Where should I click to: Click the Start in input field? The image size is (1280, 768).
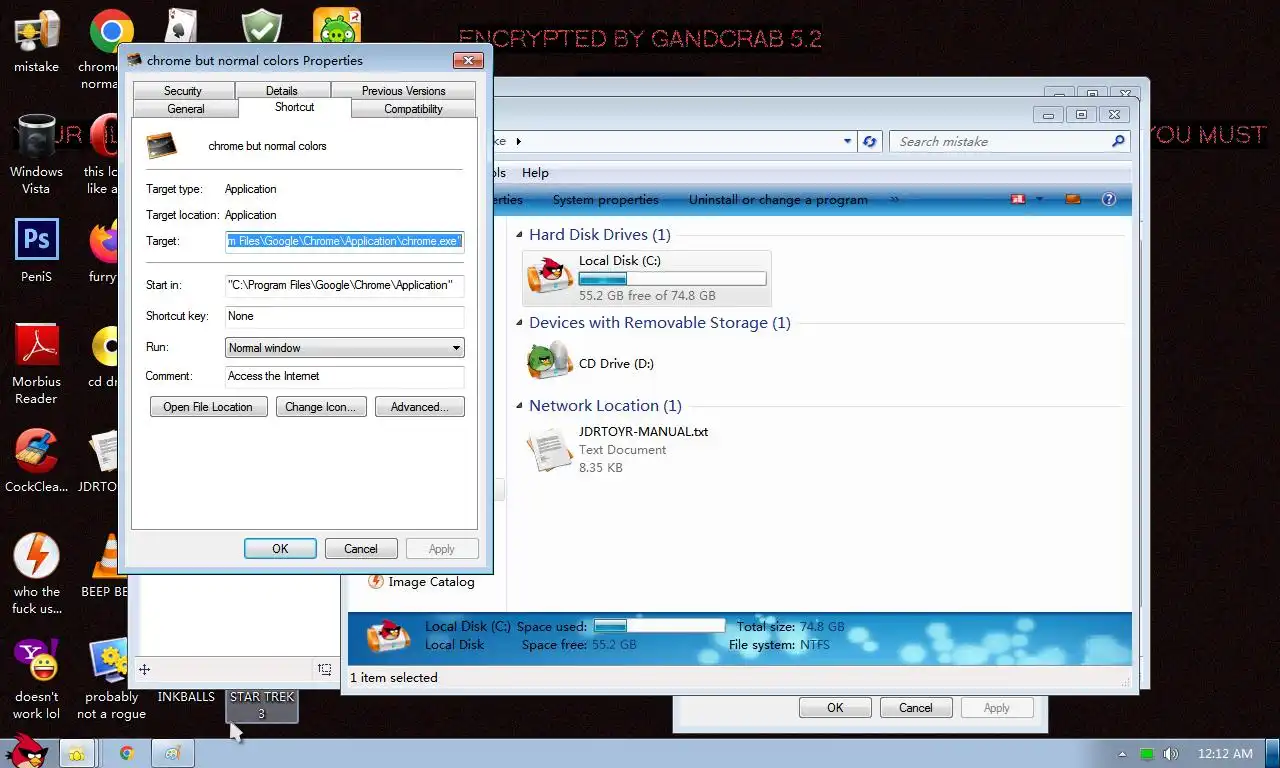coord(345,285)
